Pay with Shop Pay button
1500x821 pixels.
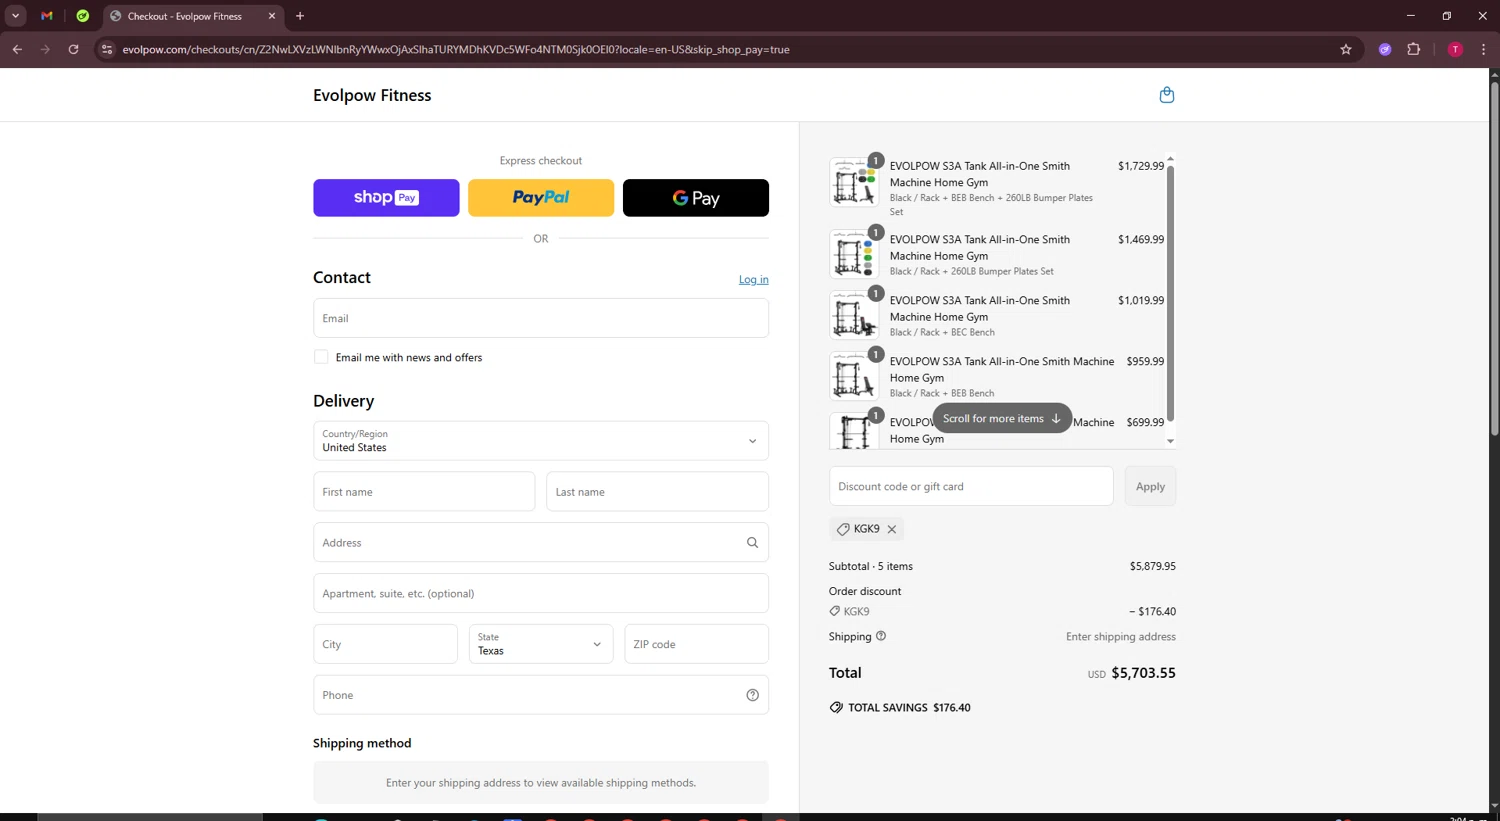[386, 198]
